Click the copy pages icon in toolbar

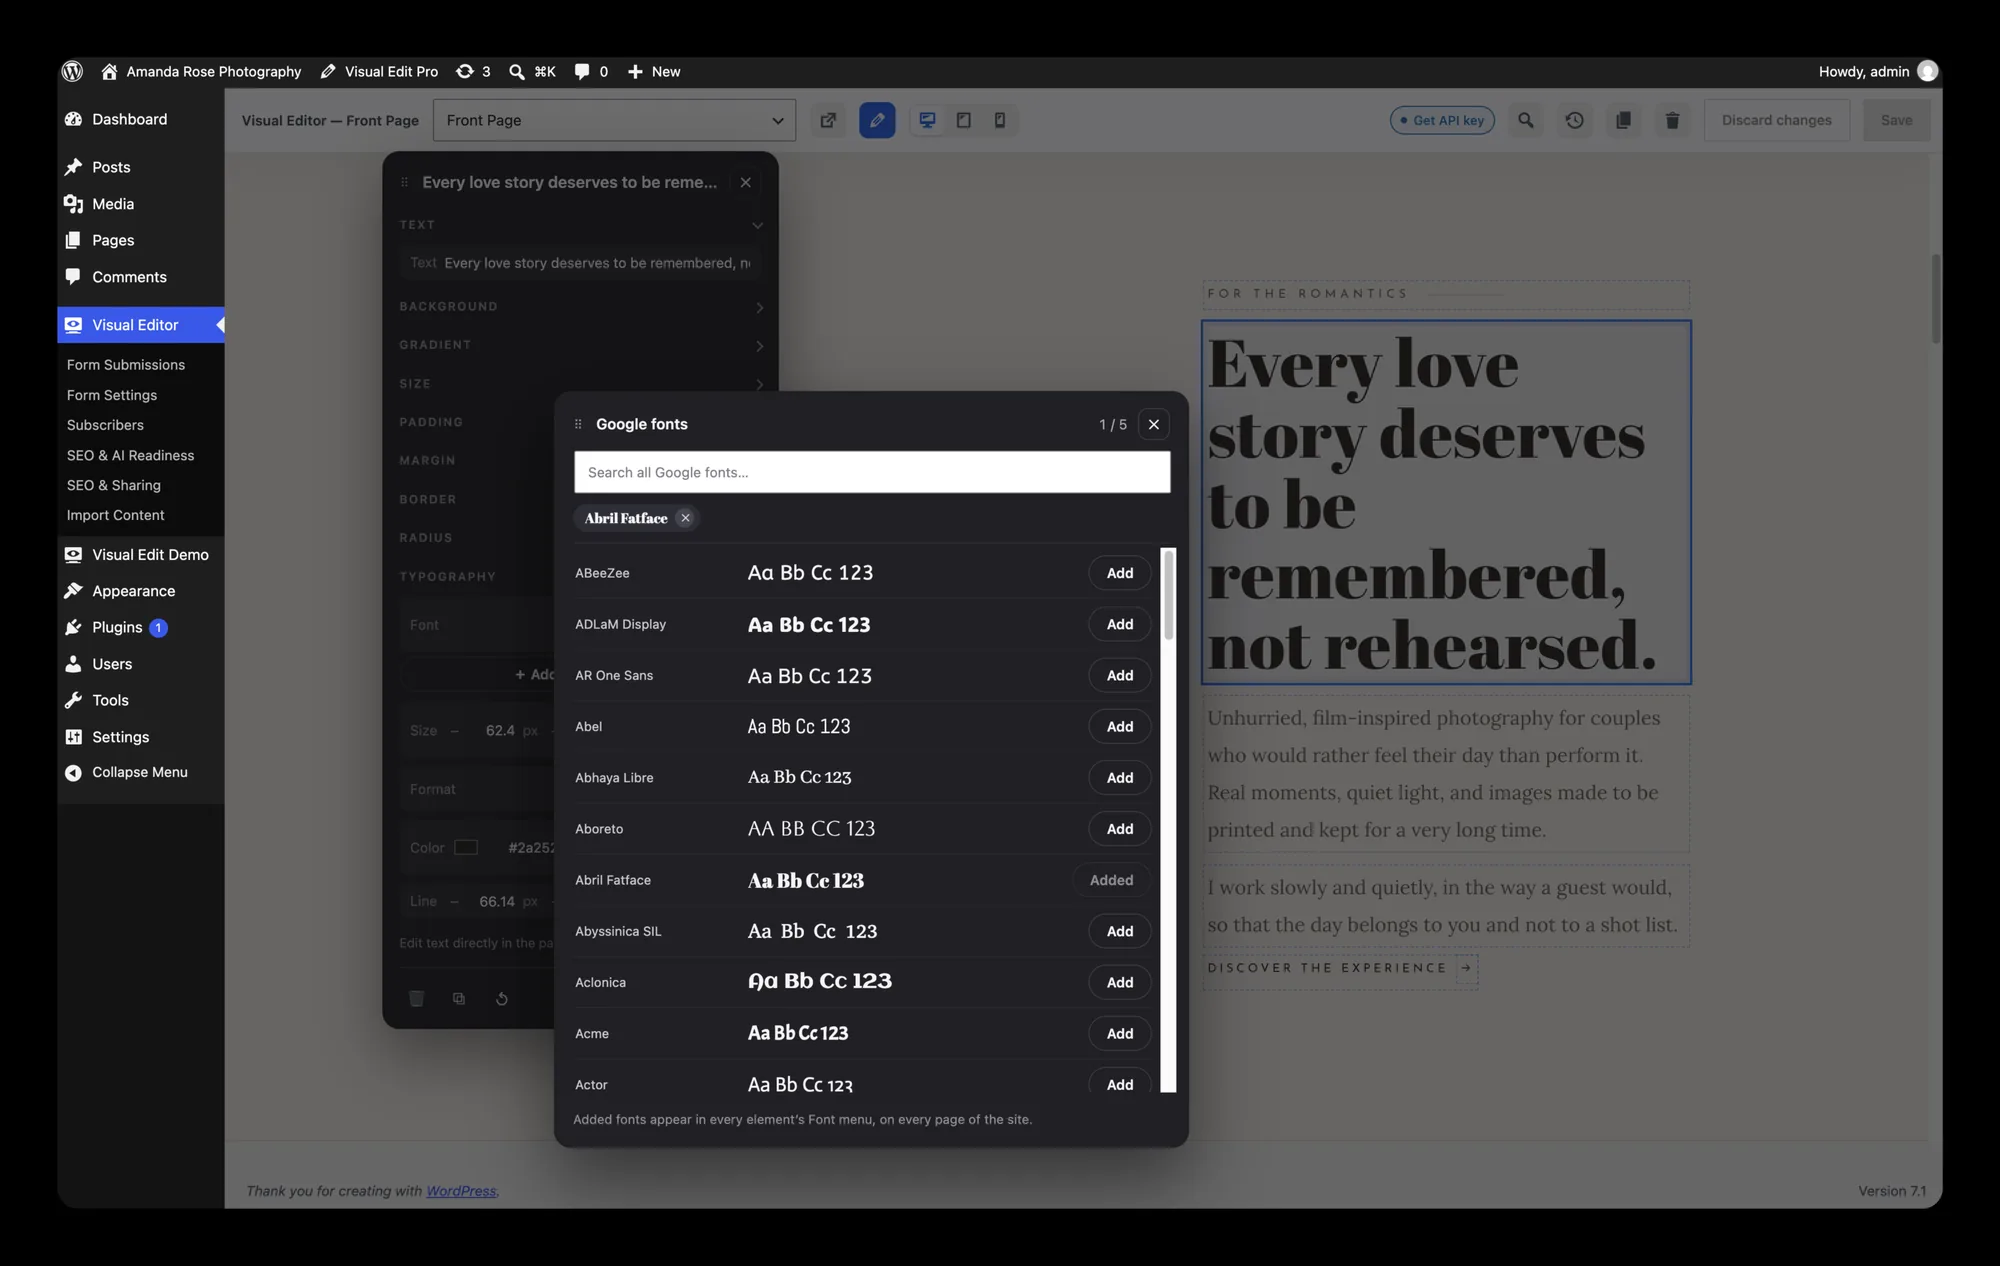[x=1623, y=120]
